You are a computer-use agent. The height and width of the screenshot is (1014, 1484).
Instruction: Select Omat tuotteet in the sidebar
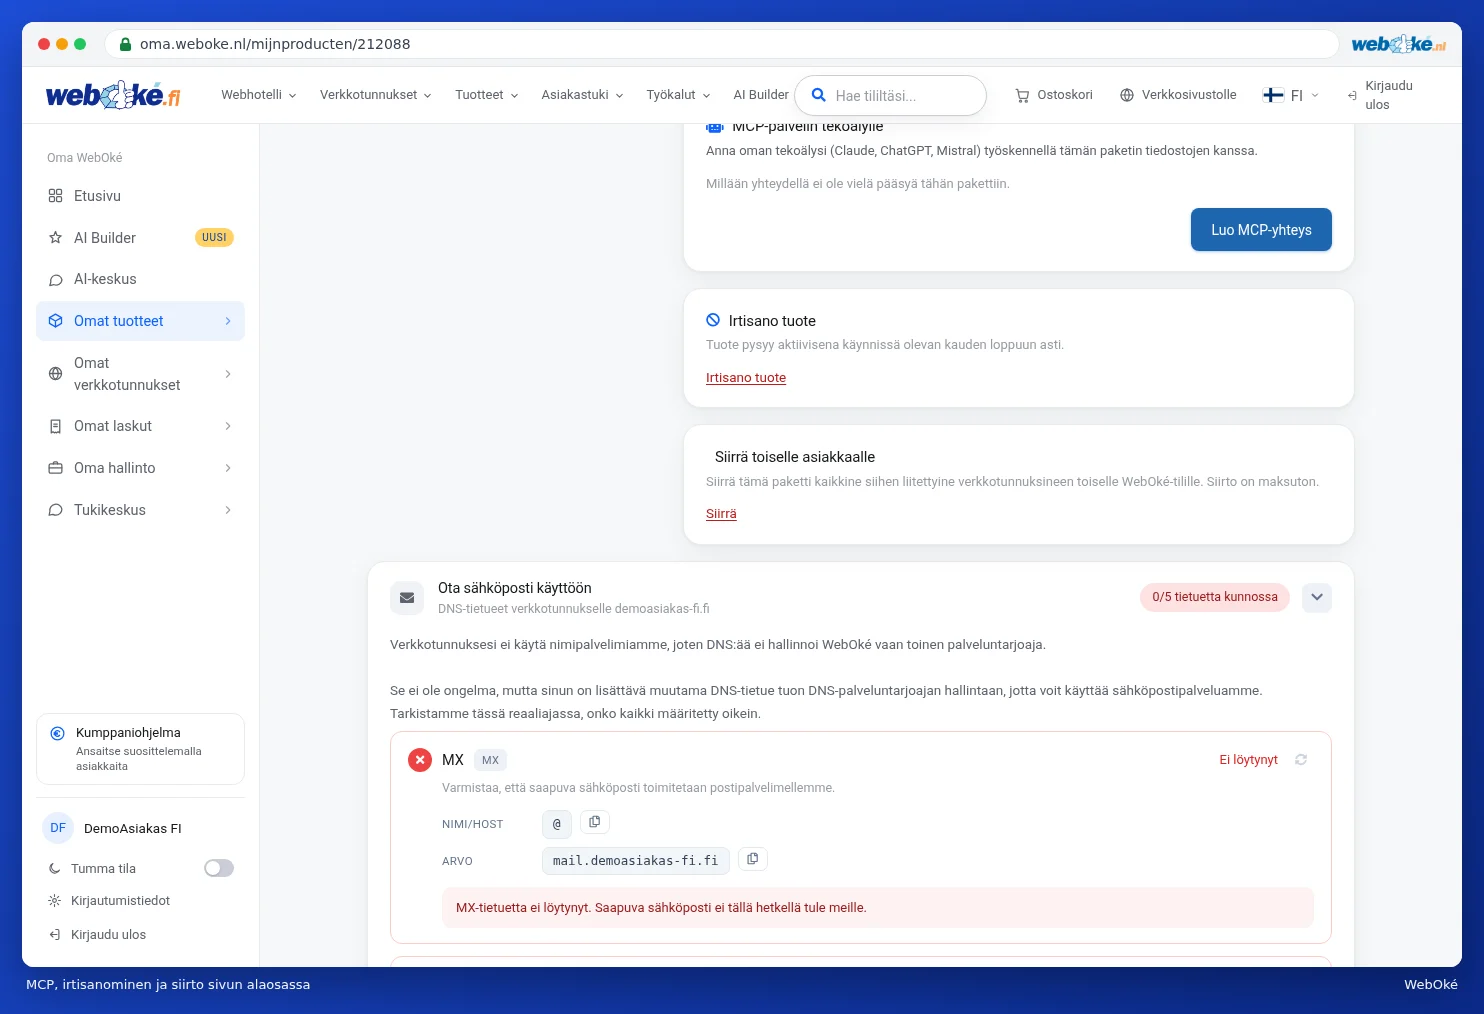pyautogui.click(x=140, y=321)
